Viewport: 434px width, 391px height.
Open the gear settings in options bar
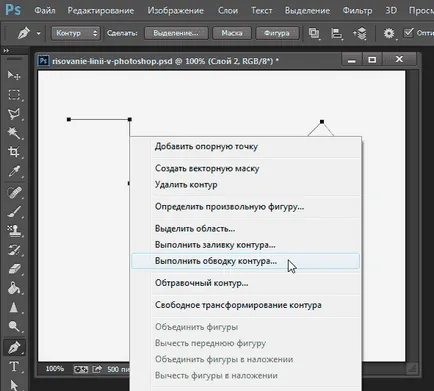(389, 33)
